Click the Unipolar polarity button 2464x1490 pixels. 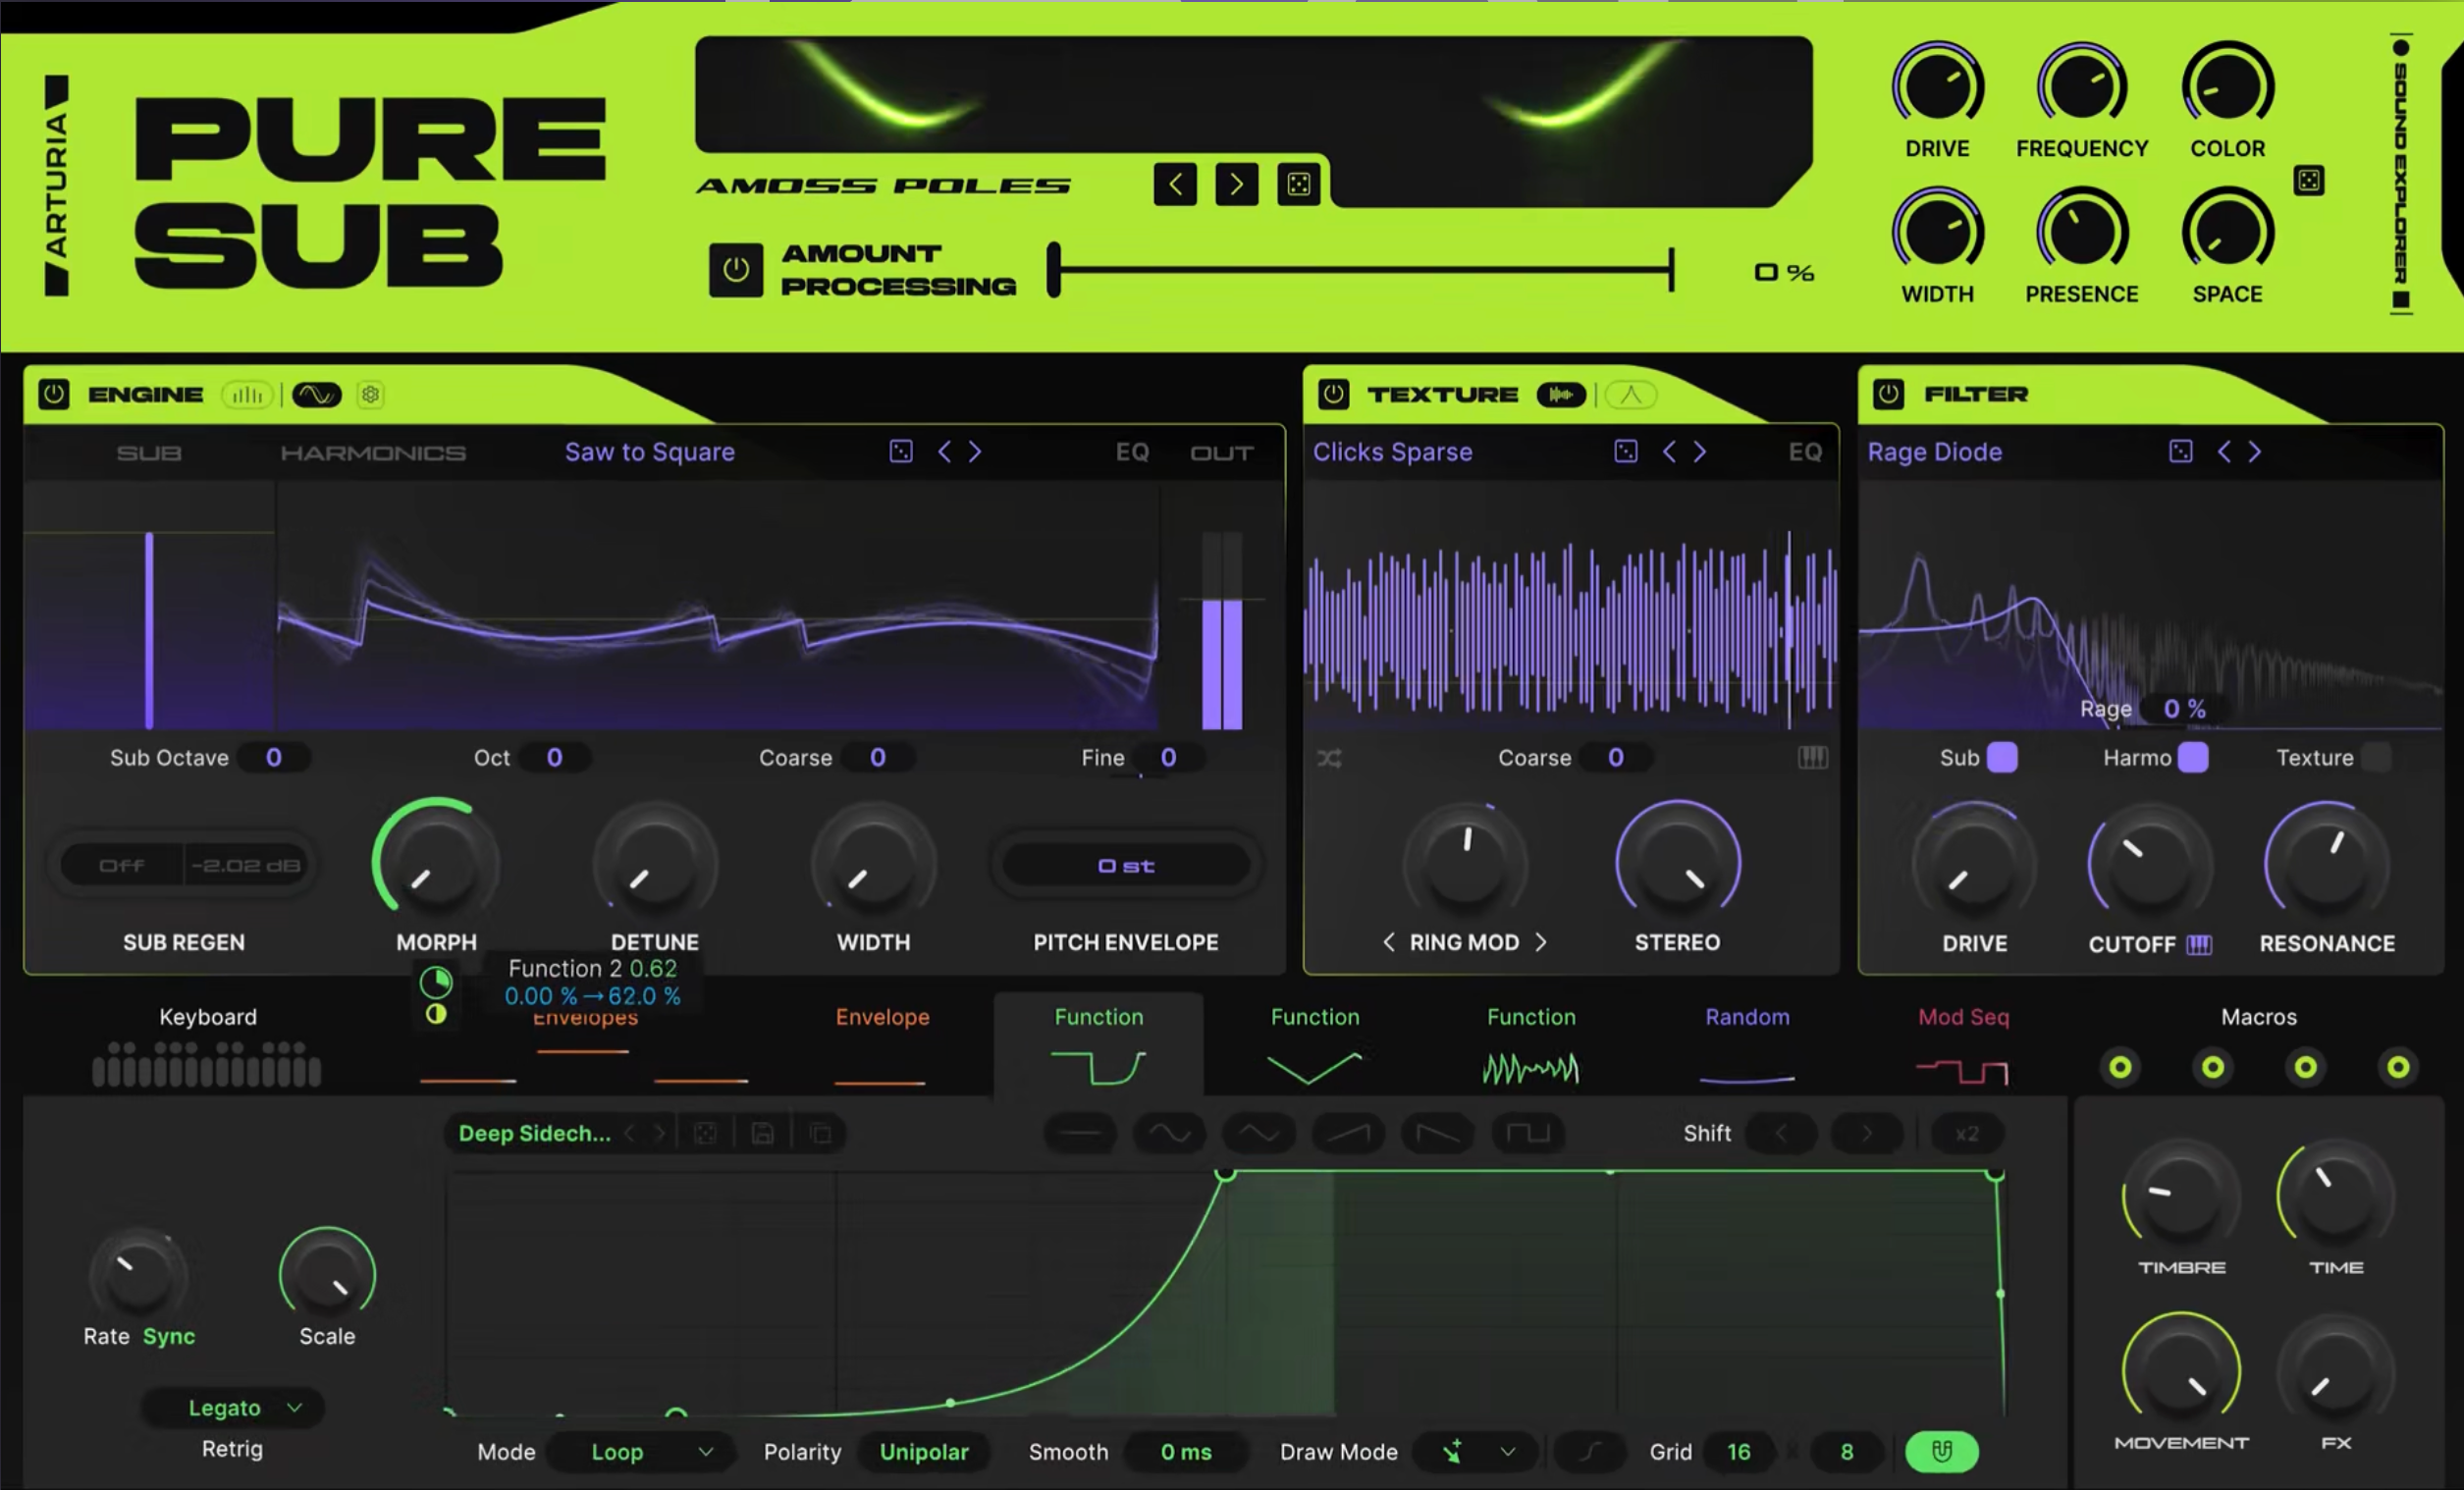[924, 1452]
